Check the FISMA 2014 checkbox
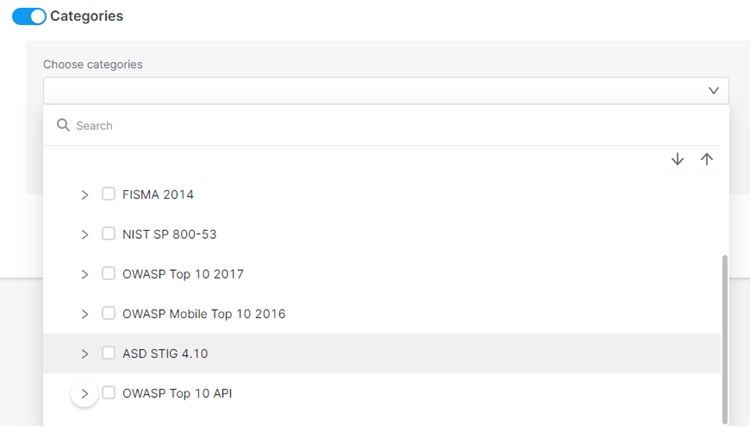Viewport: 750px width, 427px height. 109,194
